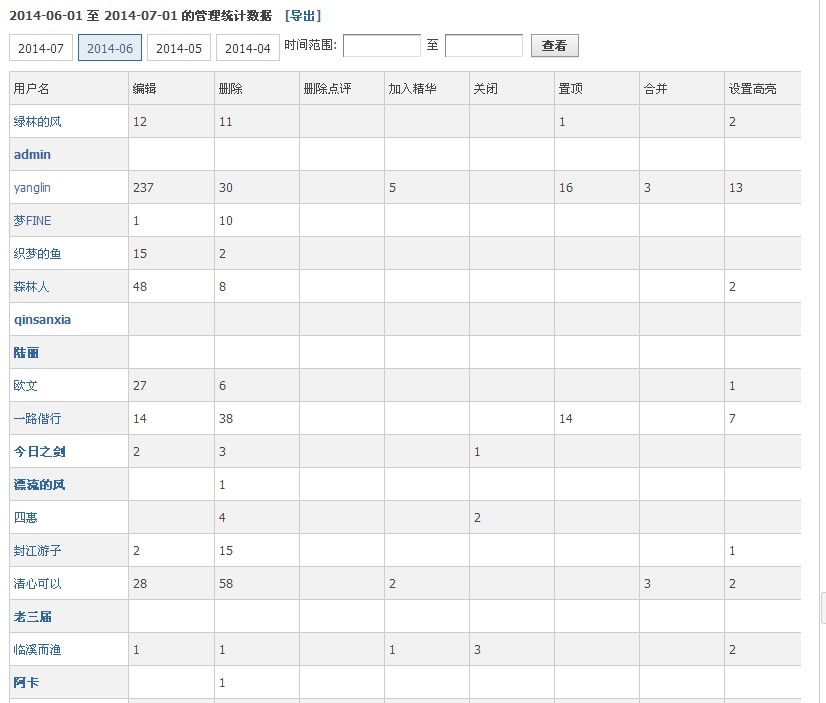The height and width of the screenshot is (703, 826).
Task: Click 梦FINE's delete count 10
Action: [226, 221]
